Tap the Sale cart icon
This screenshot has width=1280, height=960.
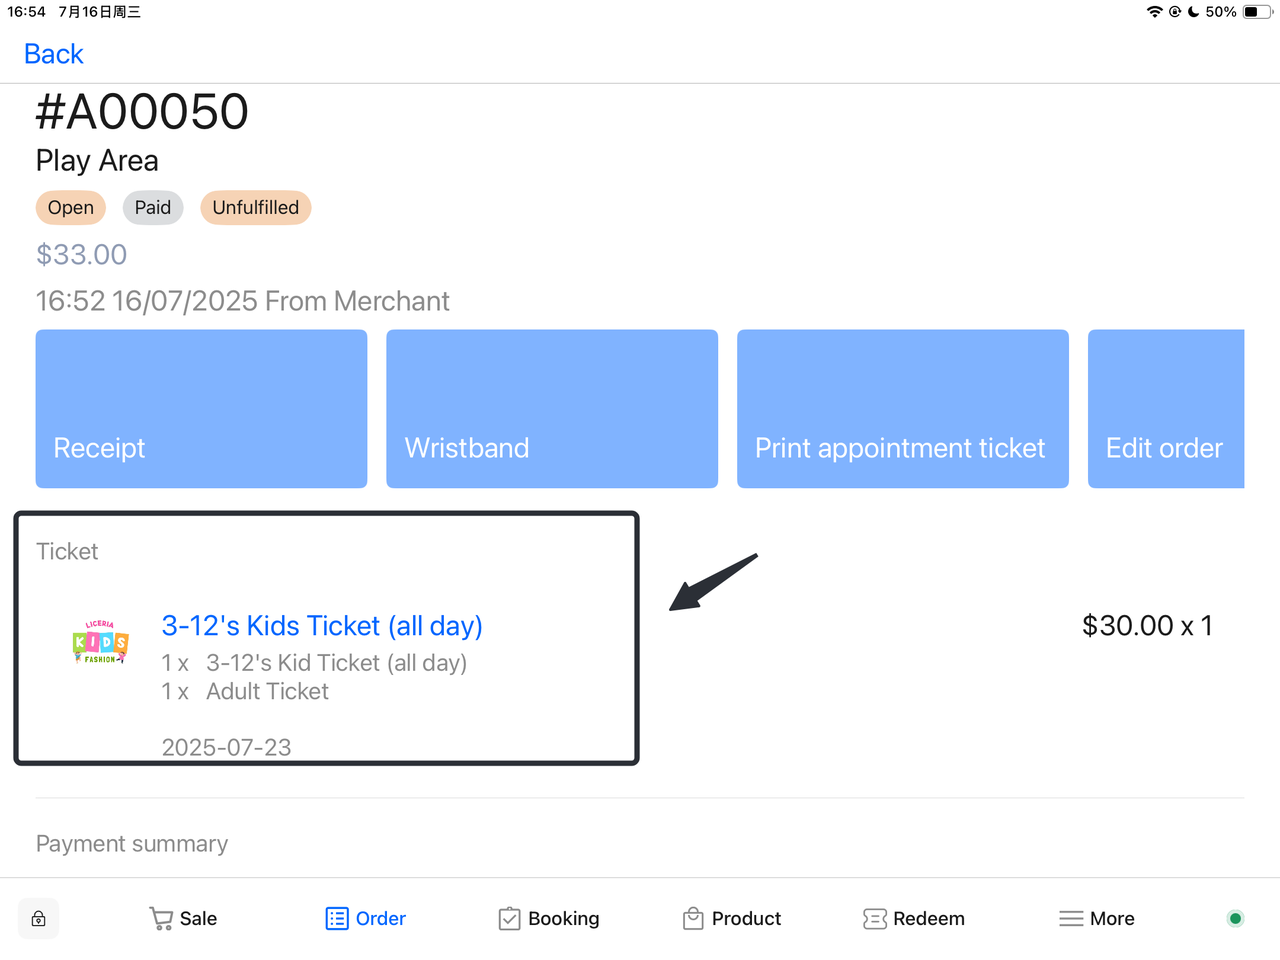point(160,919)
